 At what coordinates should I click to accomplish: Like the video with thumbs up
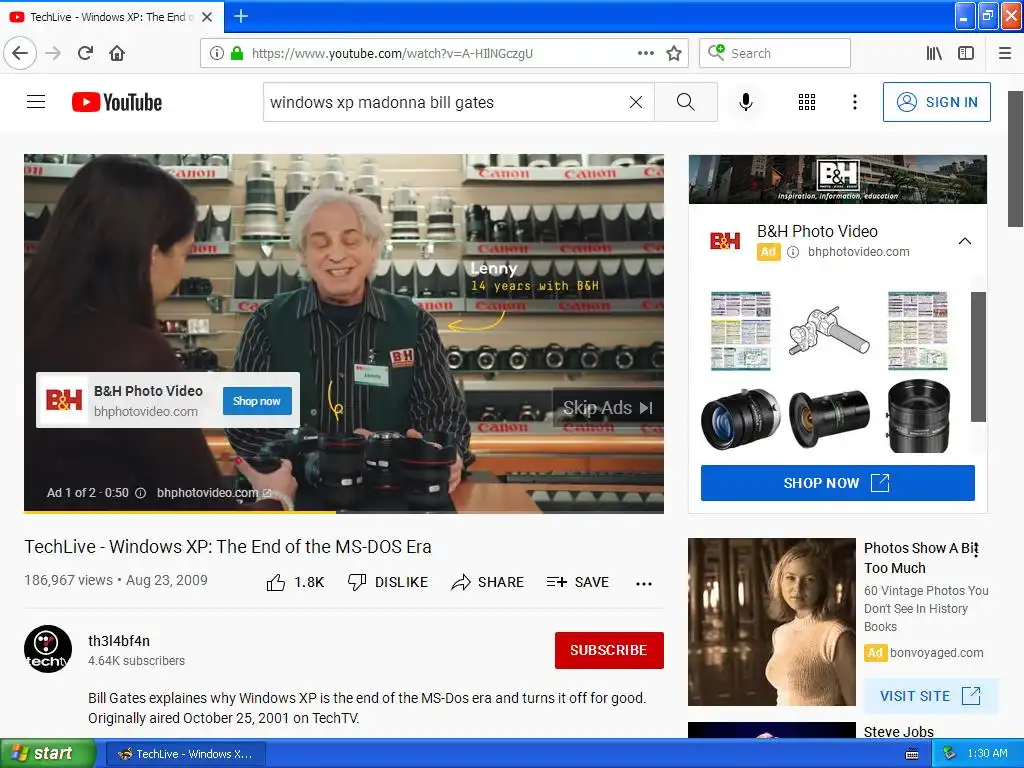[295, 582]
